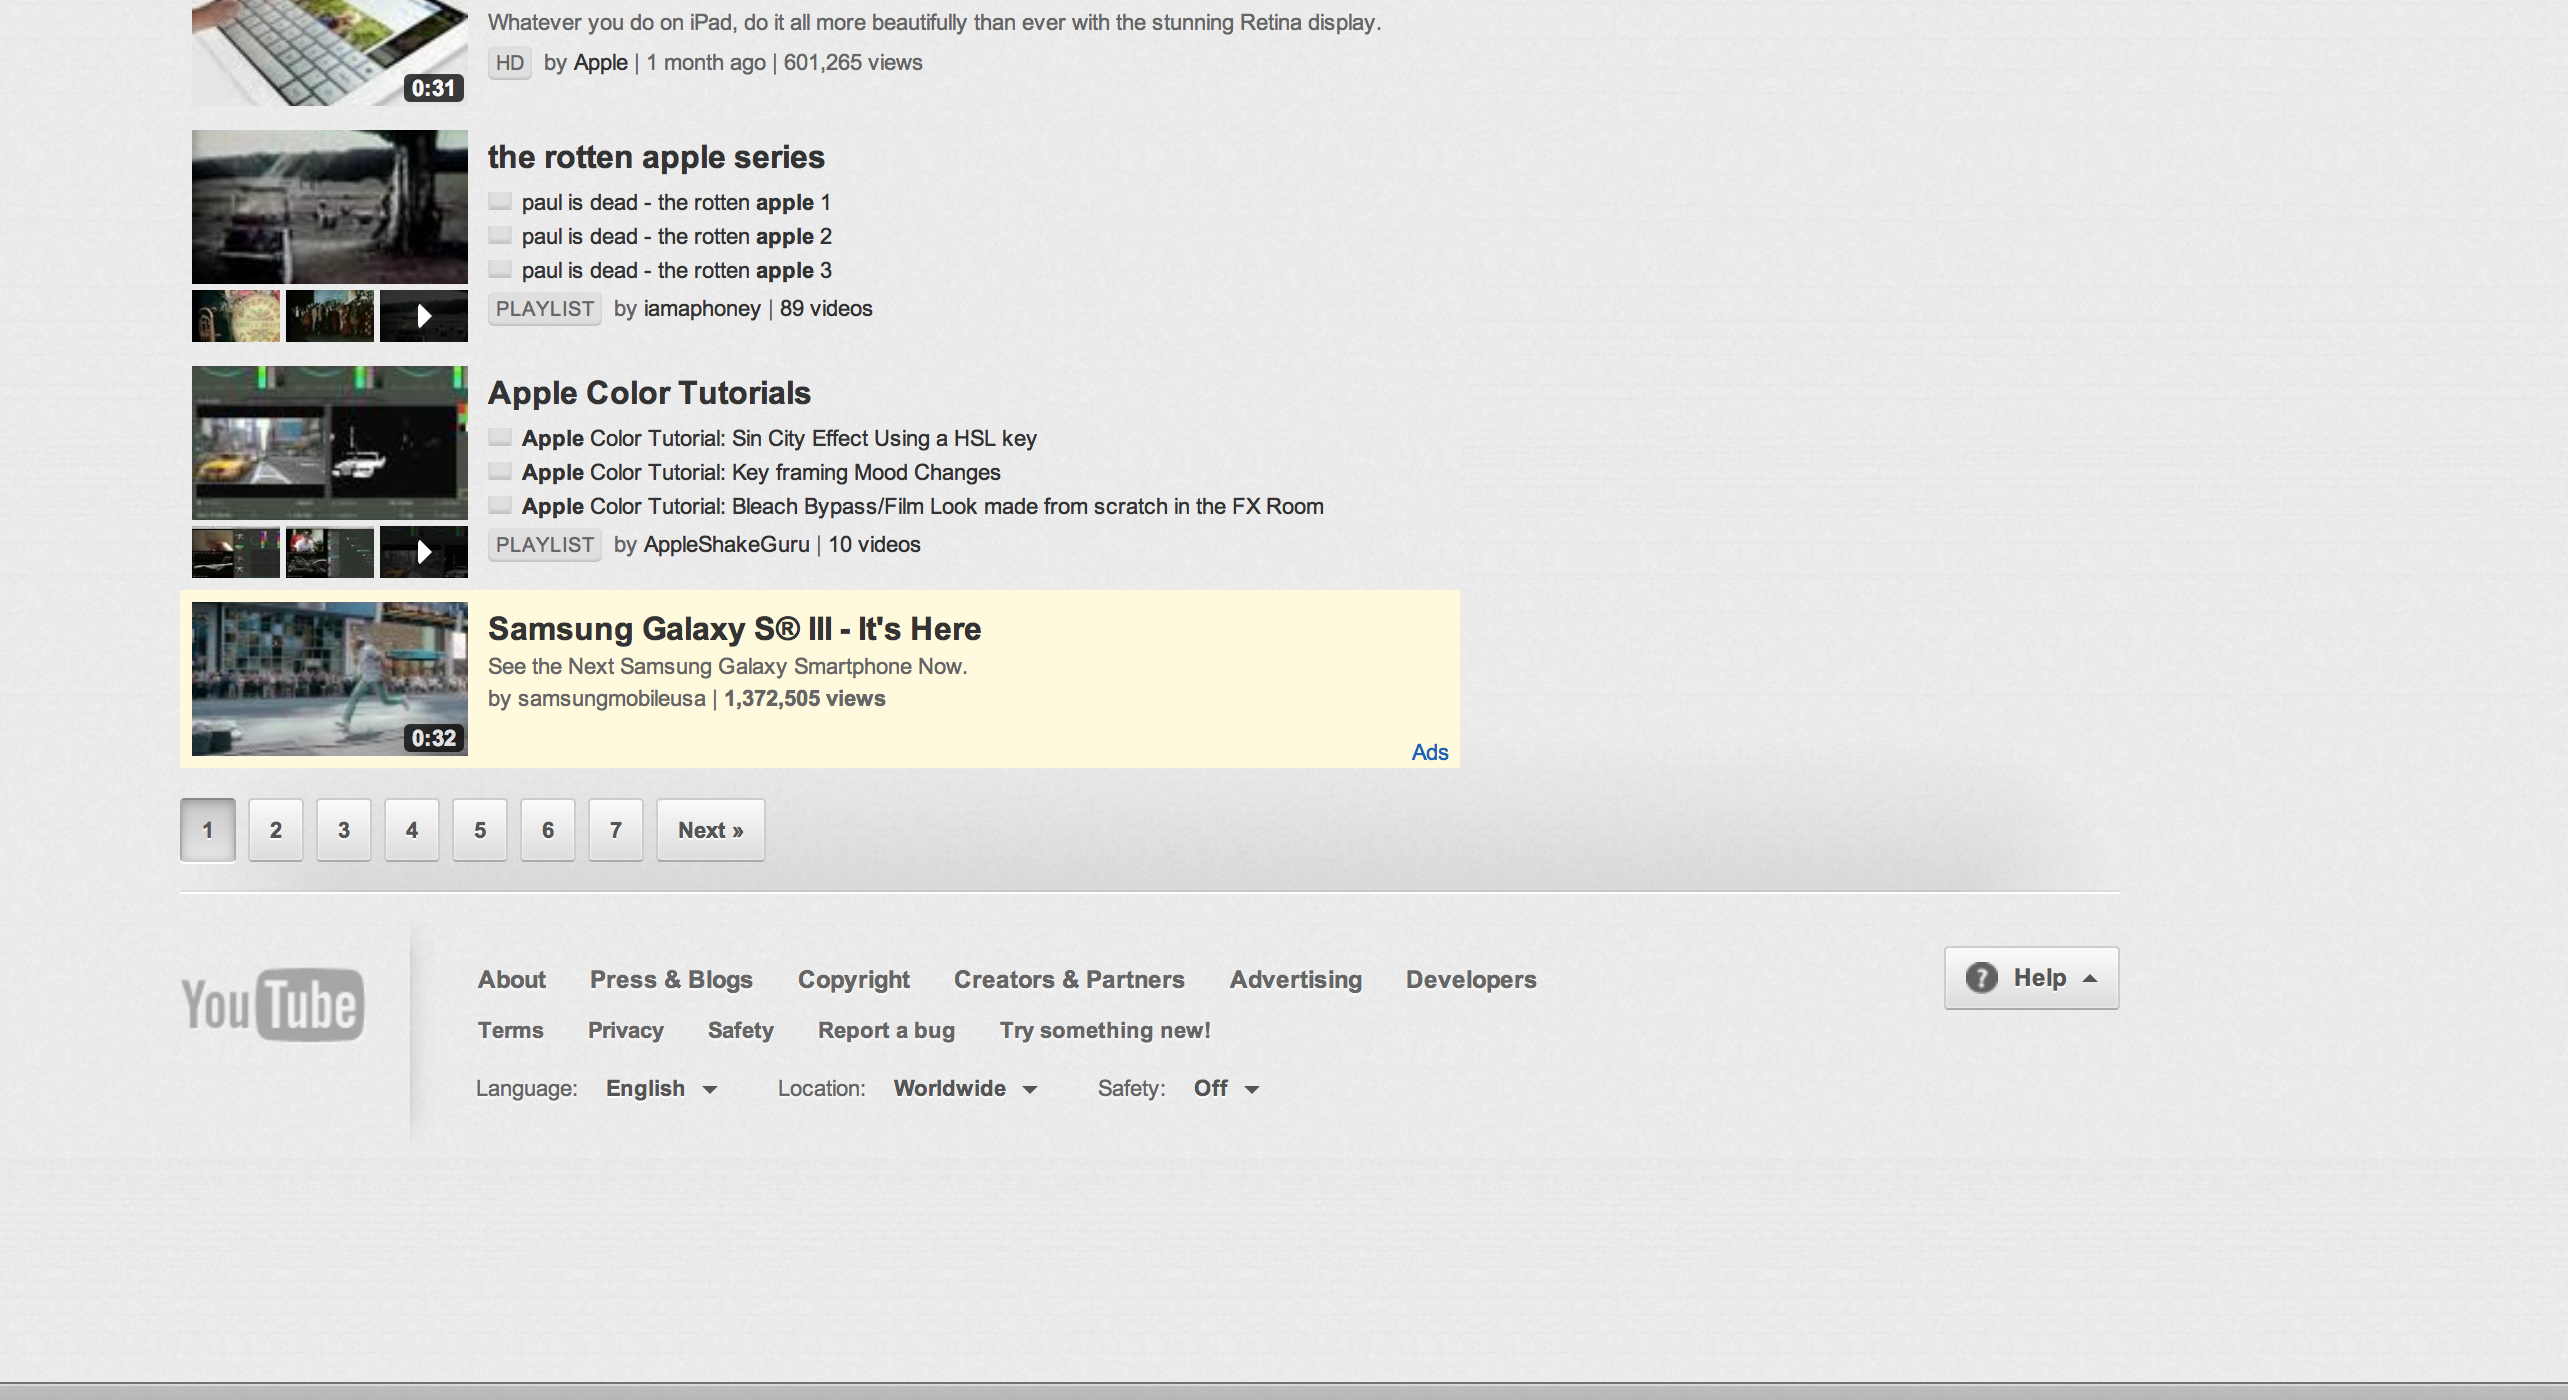
Task: Go to results page 5
Action: click(480, 830)
